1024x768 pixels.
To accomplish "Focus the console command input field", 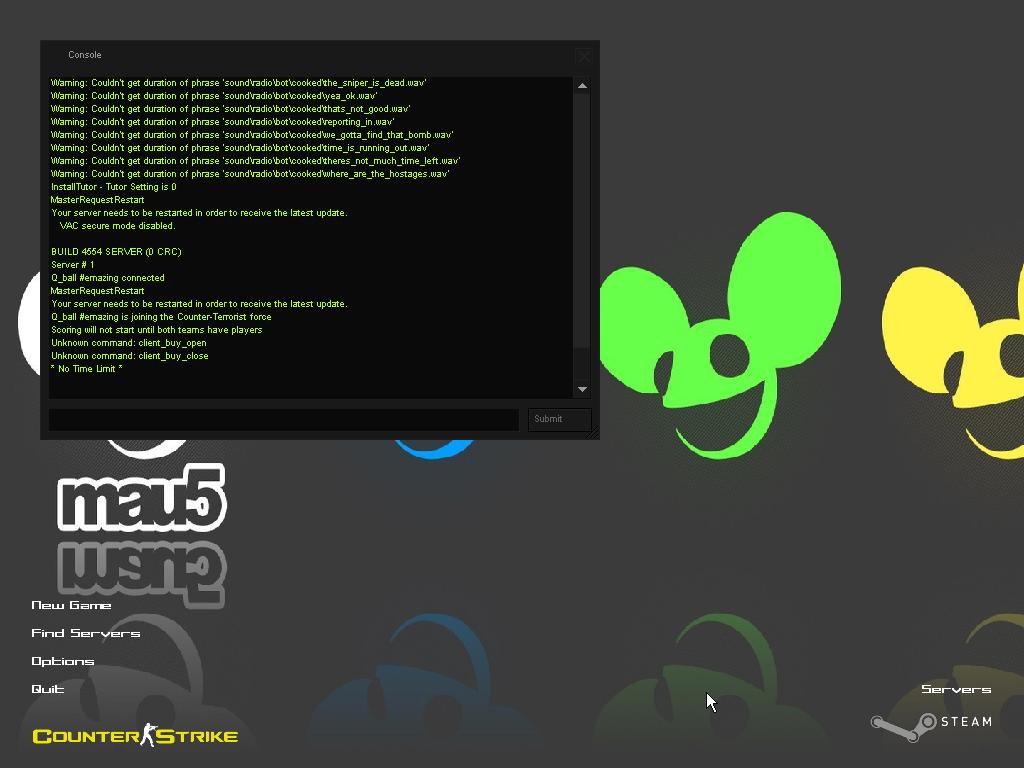I will pos(284,419).
